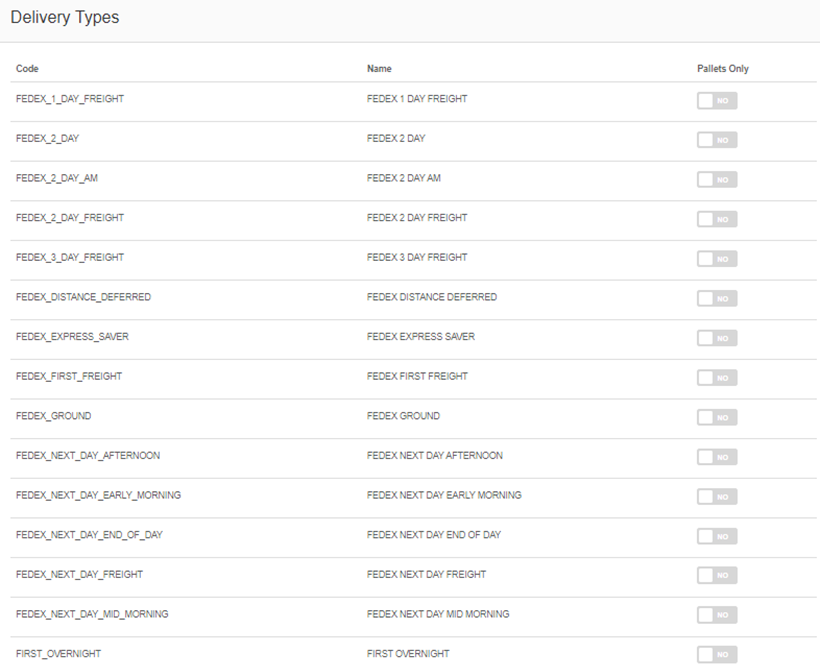Enable Pallets Only for FEDEX_GROUND
820x665 pixels.
tap(717, 417)
